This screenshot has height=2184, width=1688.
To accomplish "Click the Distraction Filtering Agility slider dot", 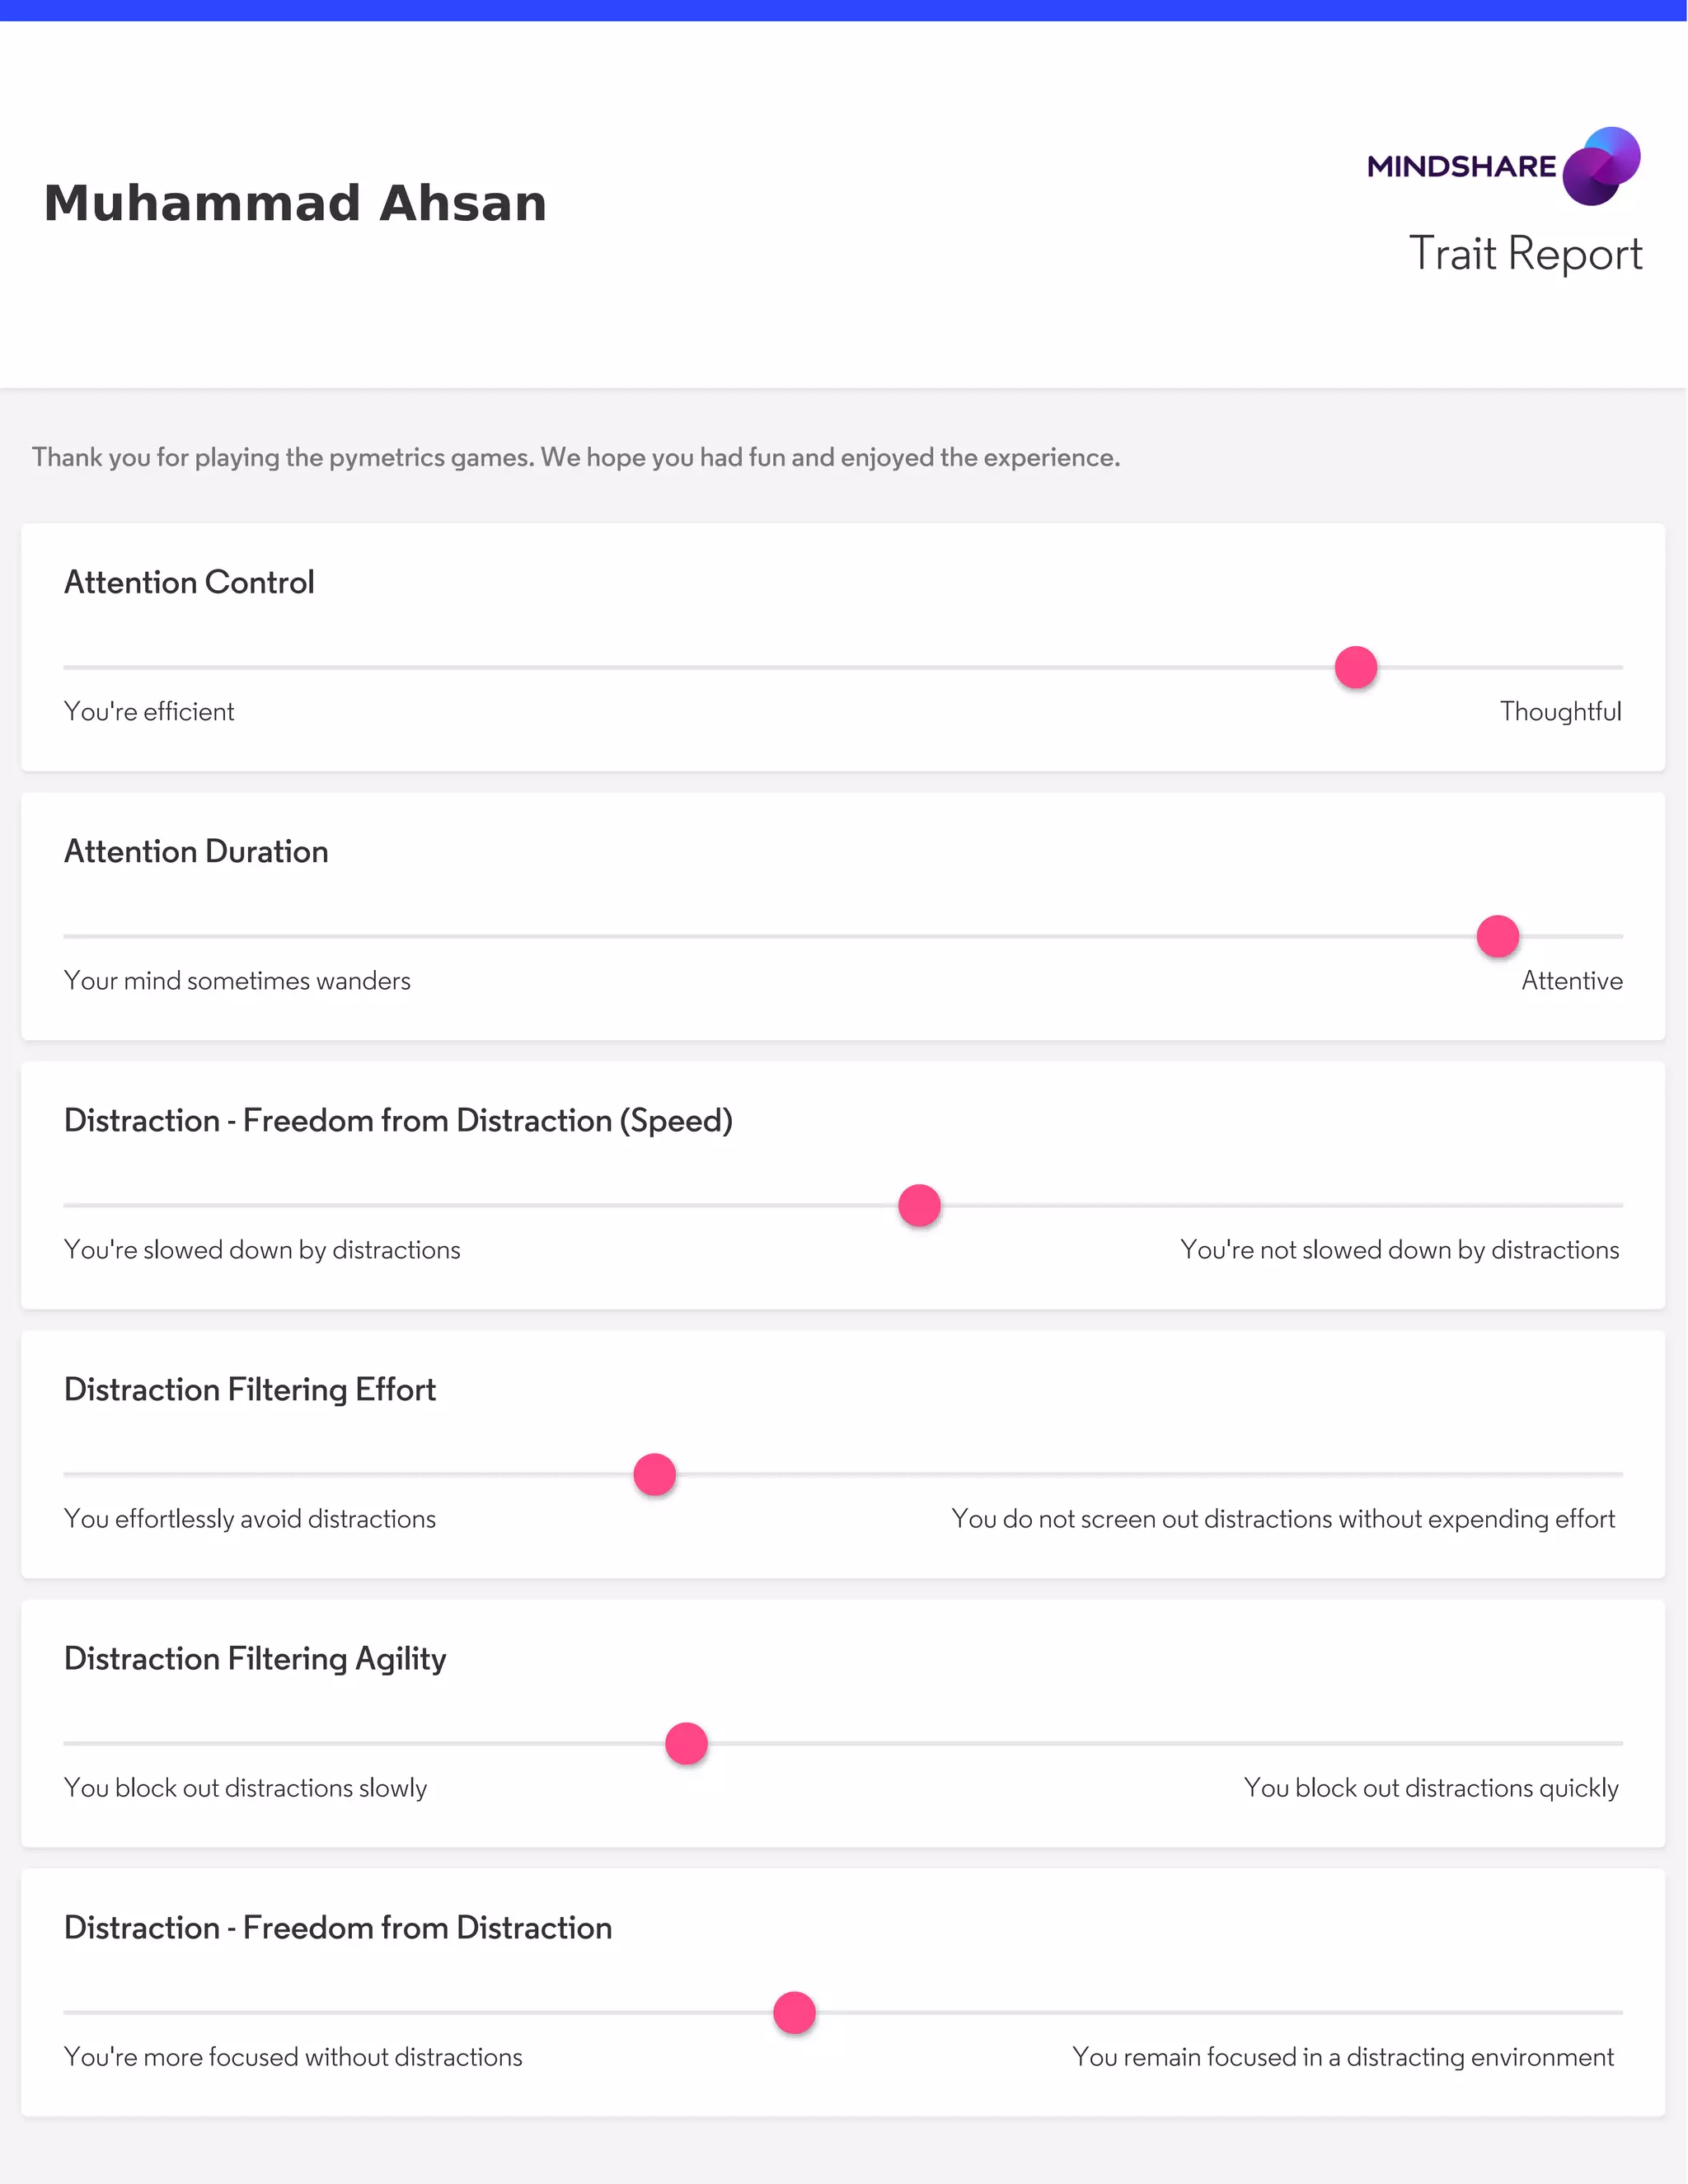I will click(x=686, y=1743).
